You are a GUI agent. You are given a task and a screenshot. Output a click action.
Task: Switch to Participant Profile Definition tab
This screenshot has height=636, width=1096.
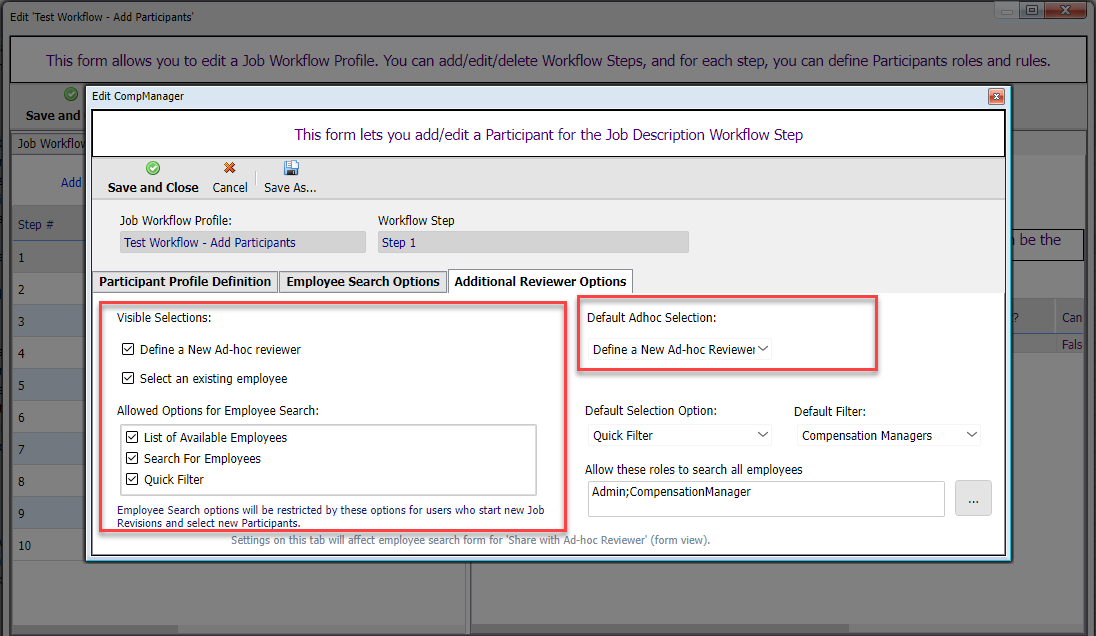click(x=185, y=282)
